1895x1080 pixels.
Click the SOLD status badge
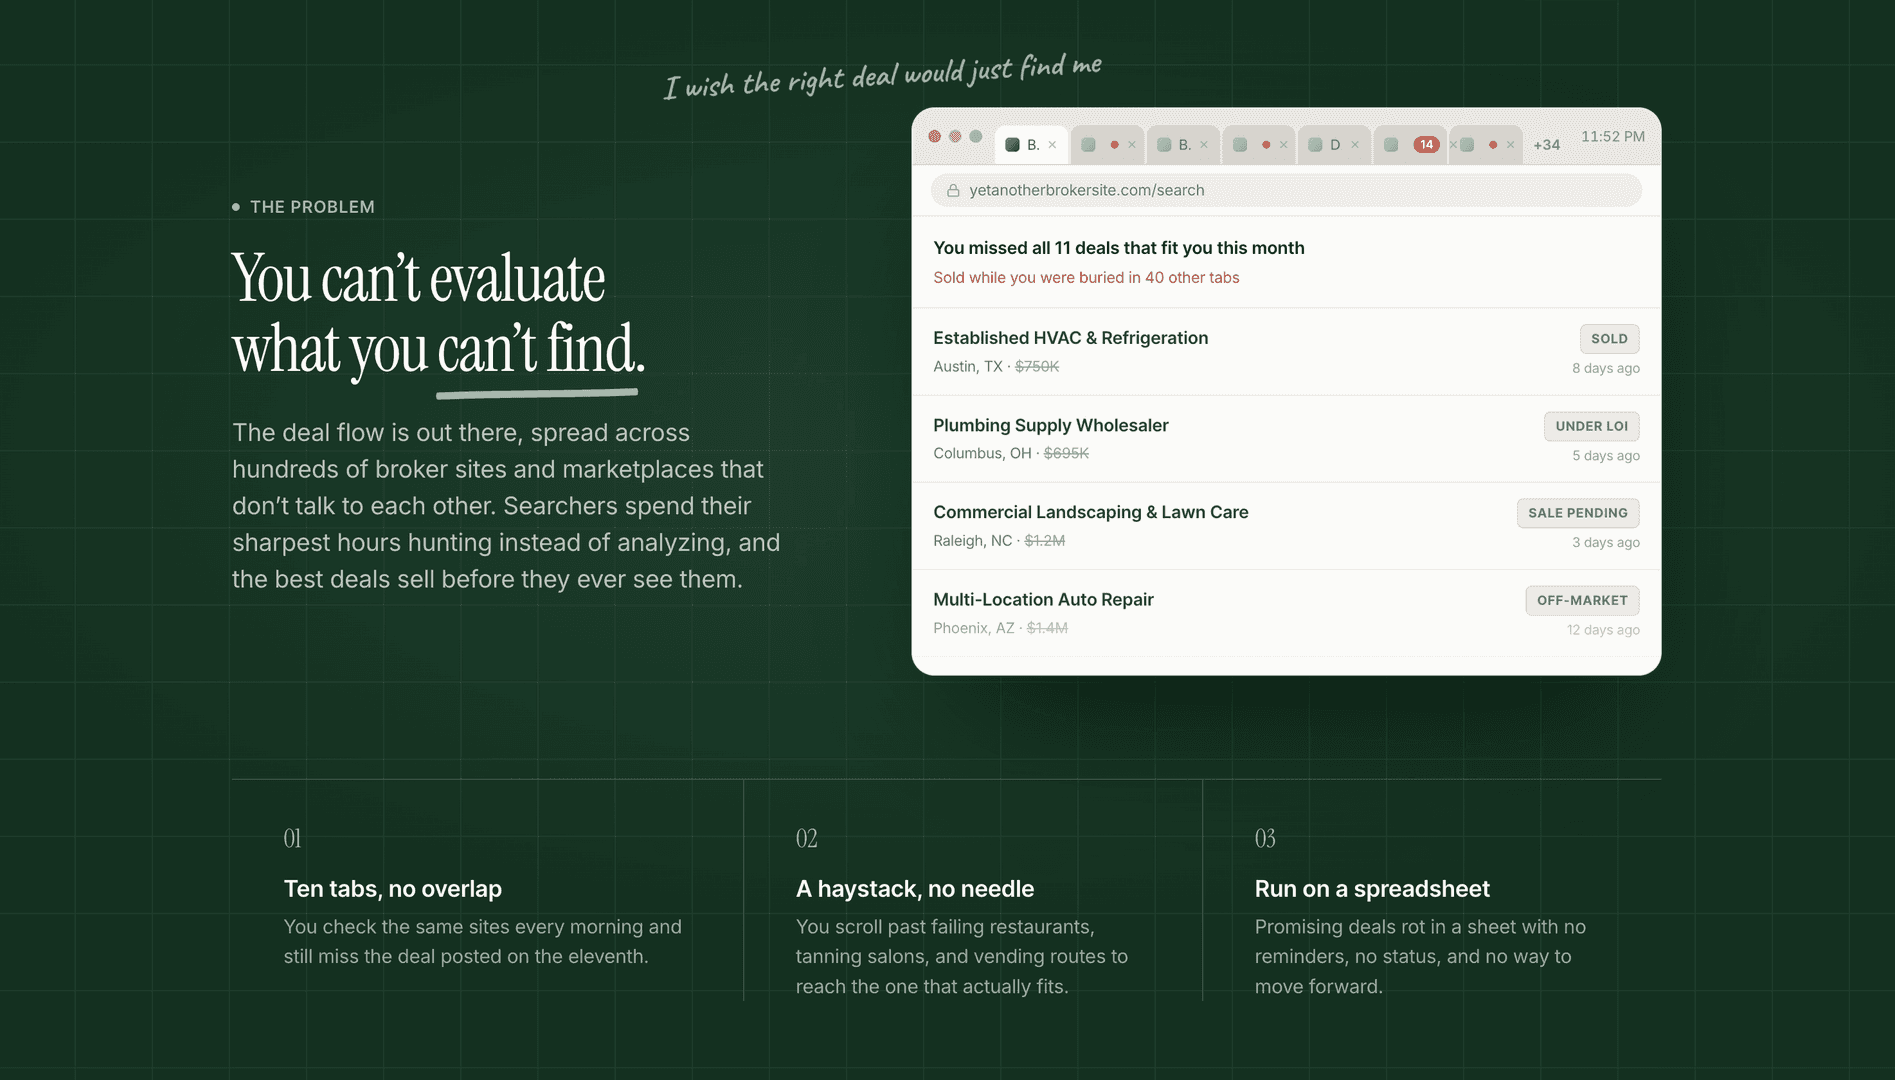(x=1609, y=339)
